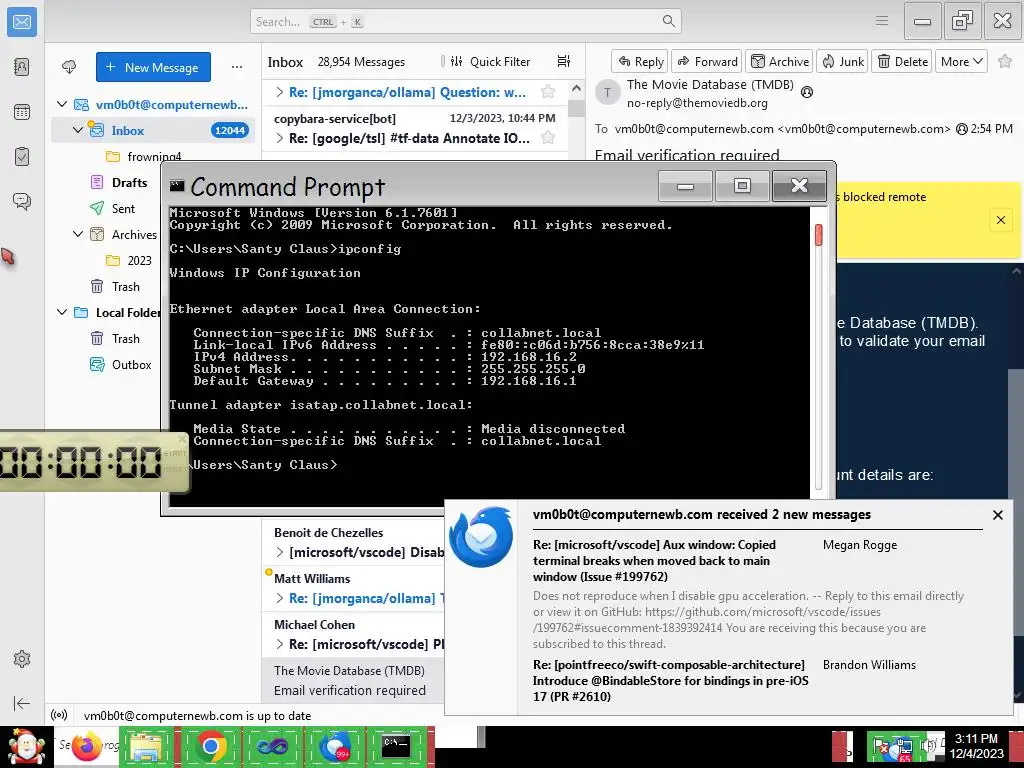This screenshot has width=1024, height=768.
Task: Click the Santa Start button
Action: (26, 747)
